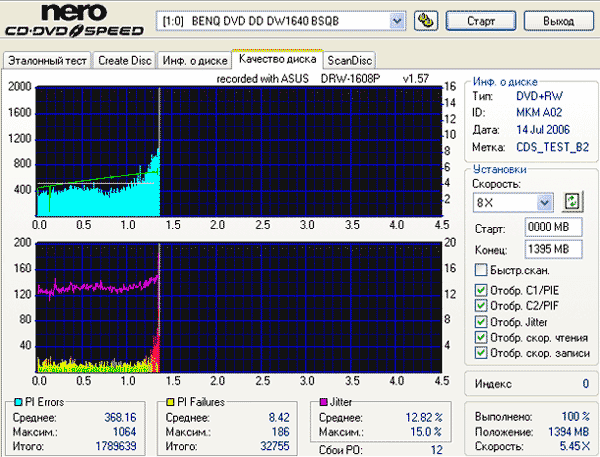This screenshot has width=600, height=457.
Task: Click the upper PI Errors graph
Action: coord(239,152)
